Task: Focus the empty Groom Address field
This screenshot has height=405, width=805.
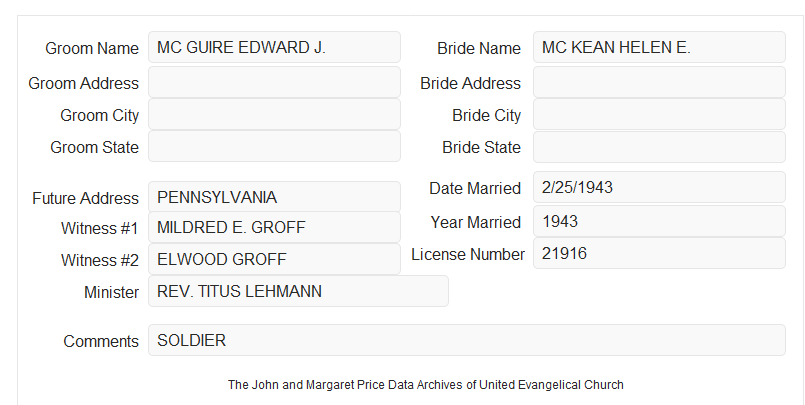Action: 274,82
